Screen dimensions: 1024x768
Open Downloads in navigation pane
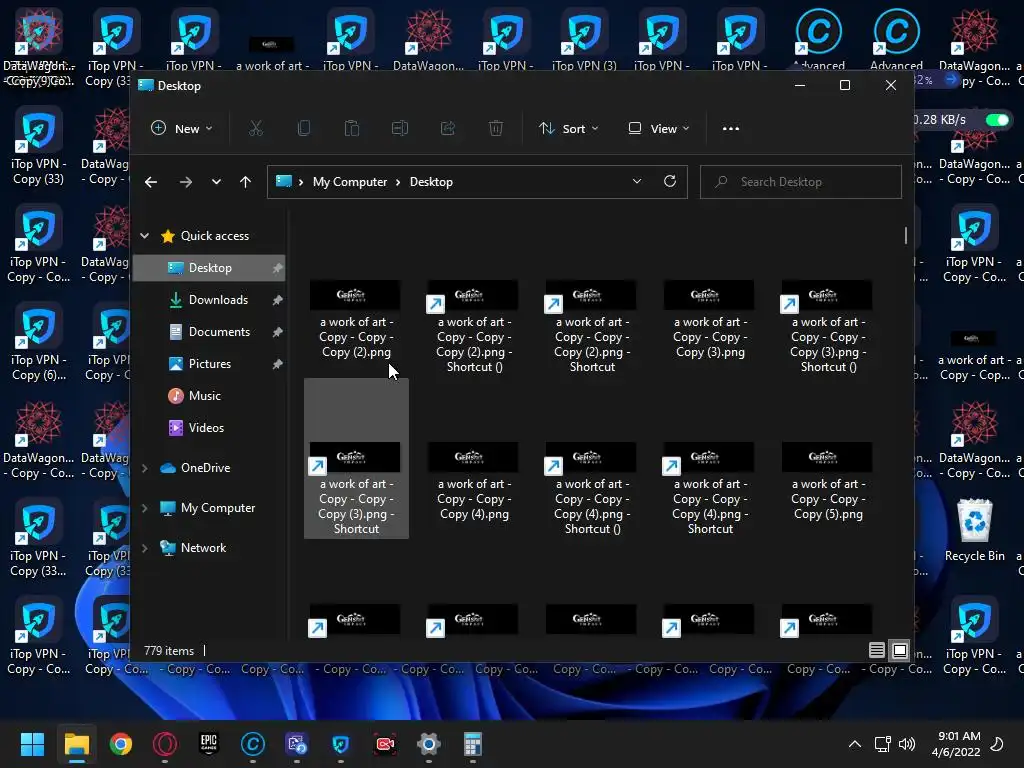coord(209,300)
